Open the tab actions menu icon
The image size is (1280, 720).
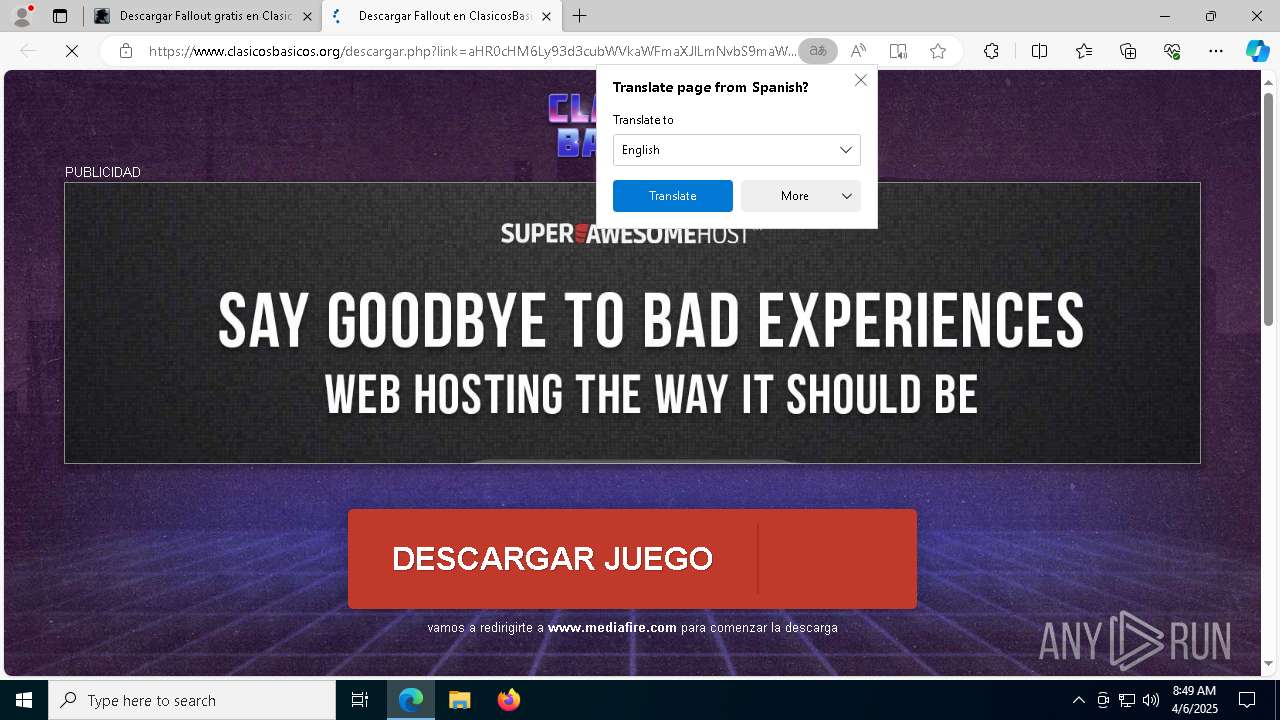60,16
